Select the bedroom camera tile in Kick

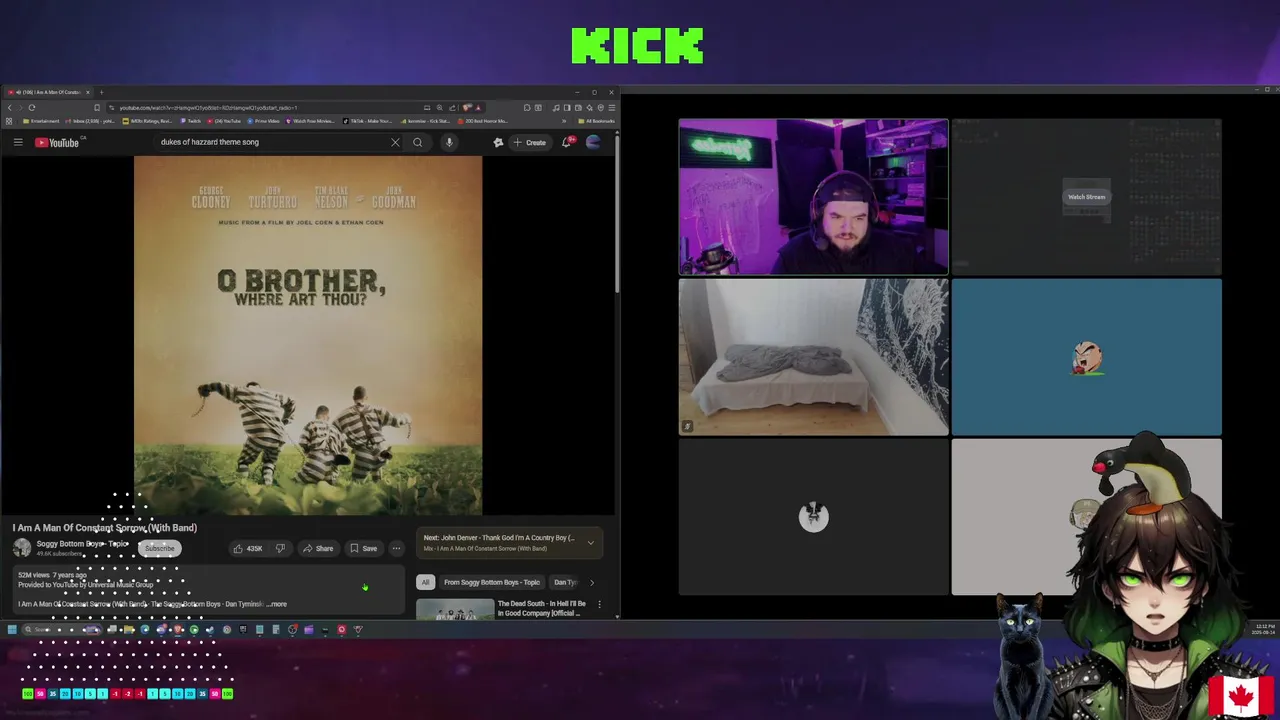click(813, 357)
